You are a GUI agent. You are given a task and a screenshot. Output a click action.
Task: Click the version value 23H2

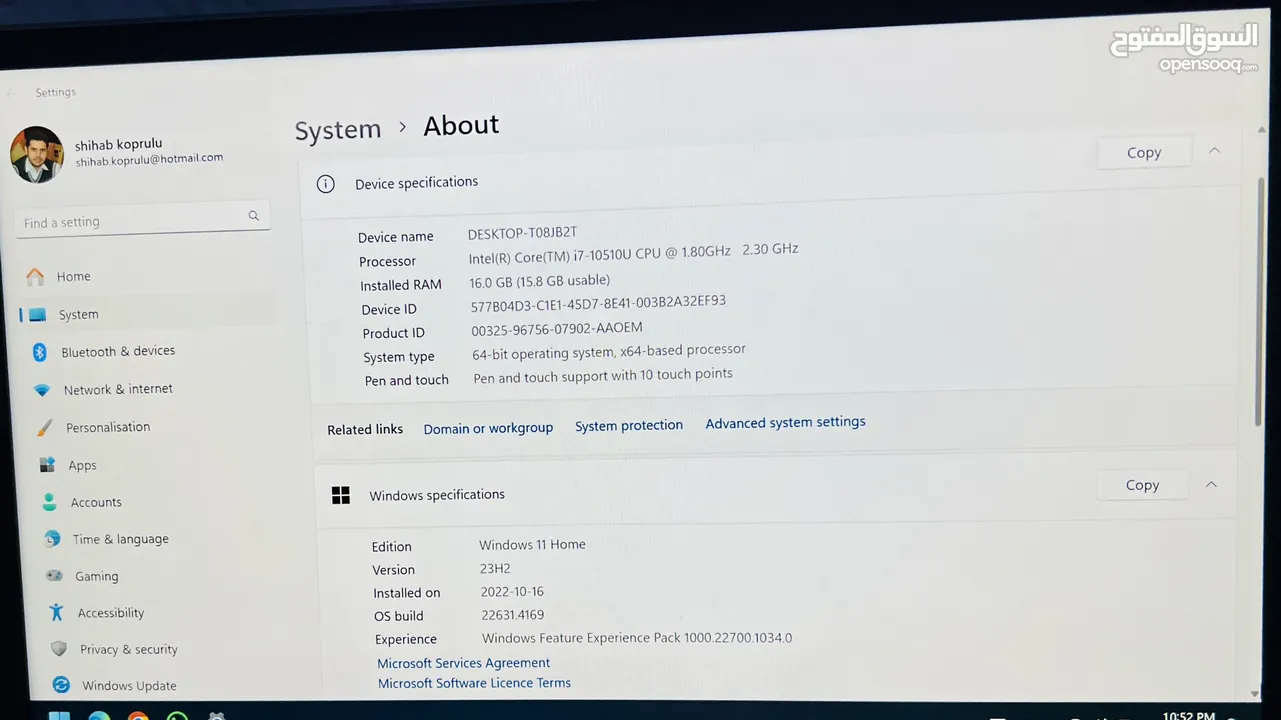495,569
